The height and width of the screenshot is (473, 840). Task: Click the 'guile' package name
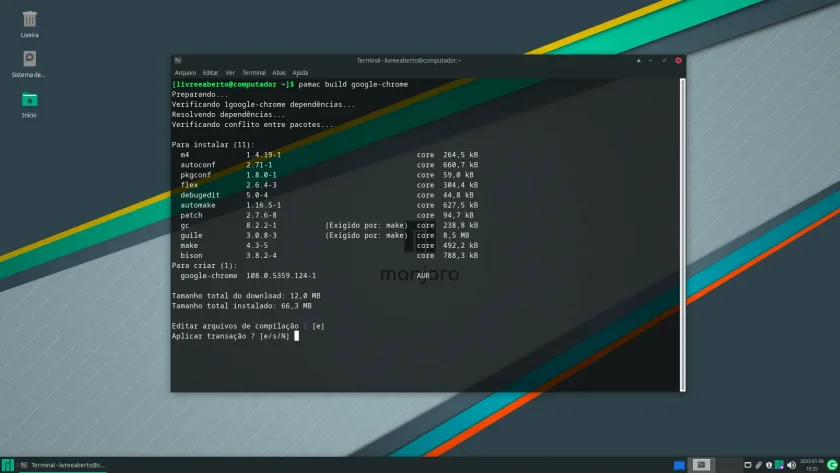(x=191, y=236)
